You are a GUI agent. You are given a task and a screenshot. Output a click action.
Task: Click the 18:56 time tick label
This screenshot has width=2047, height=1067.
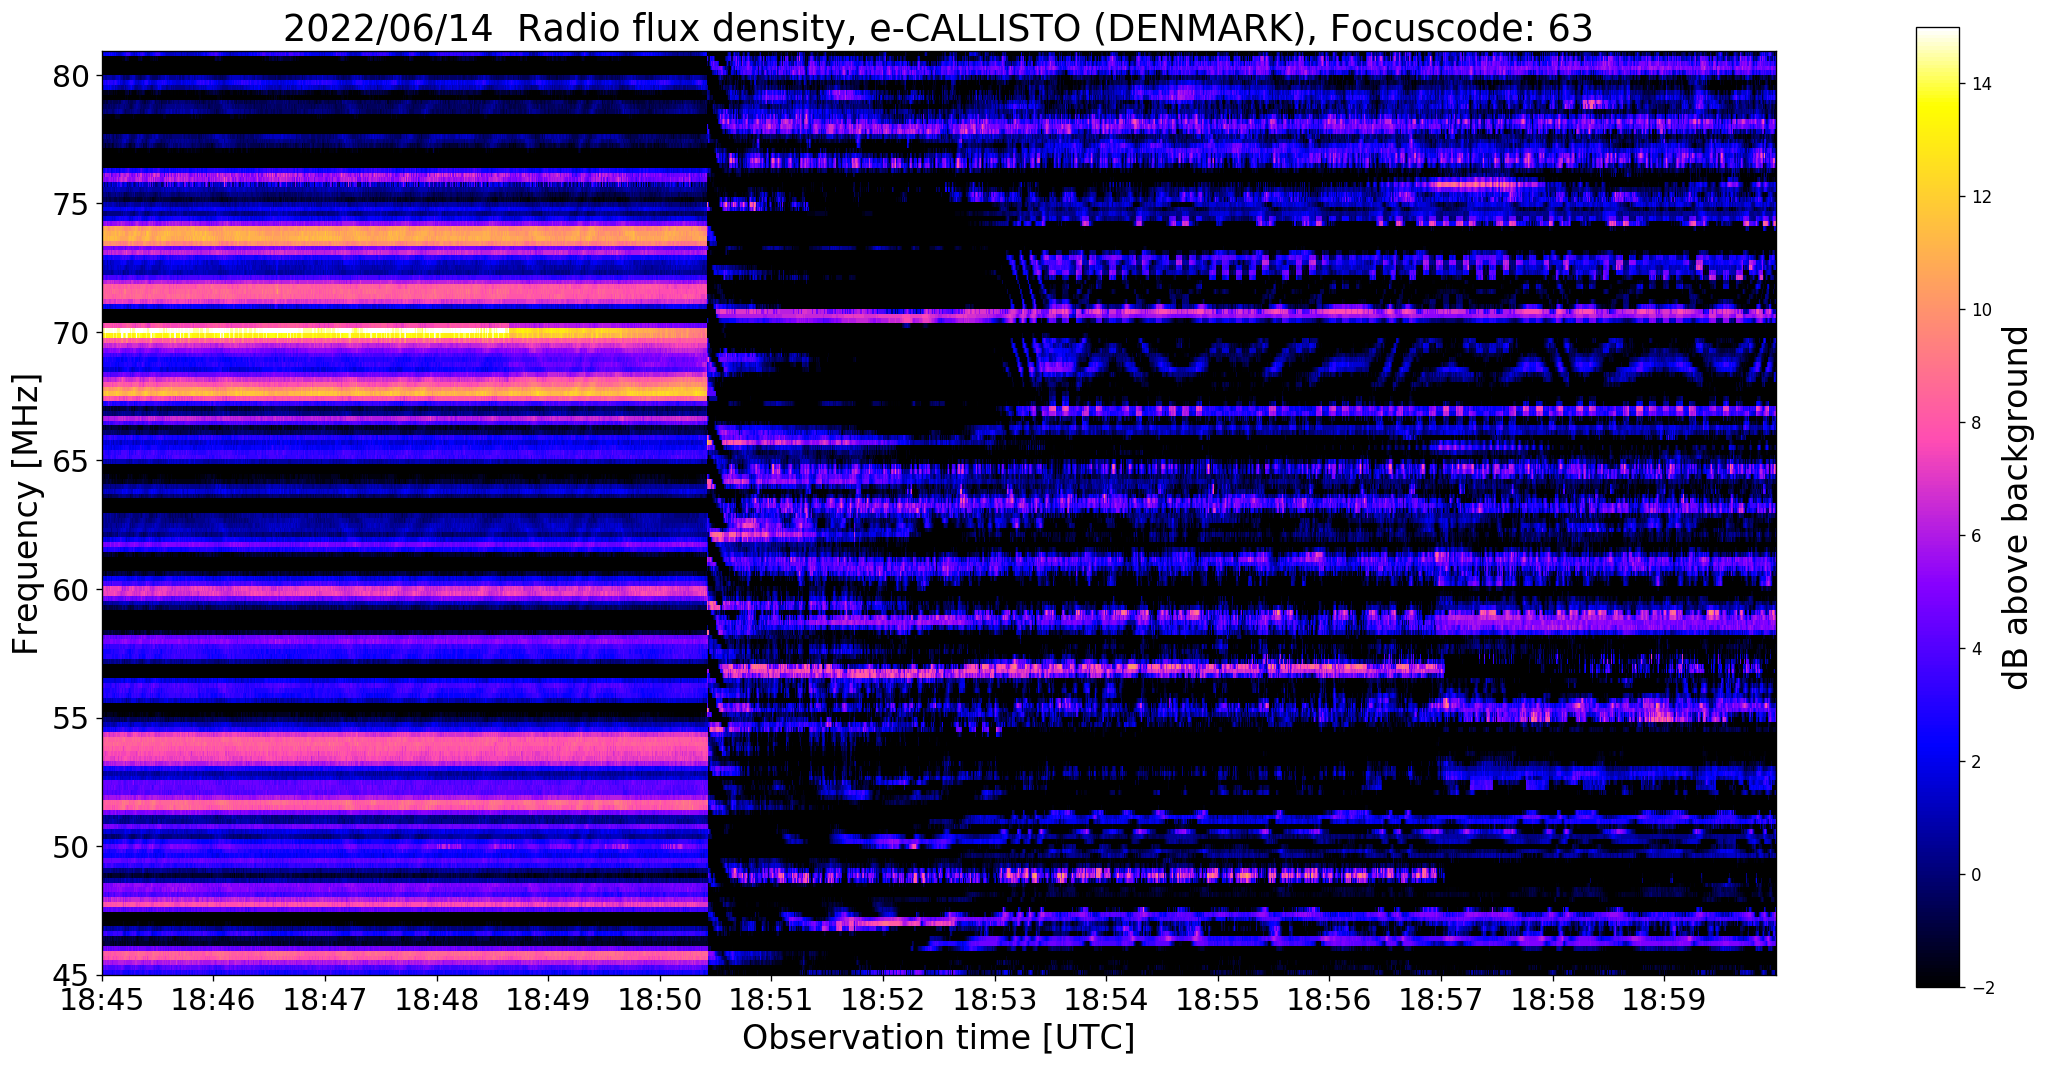tap(1329, 1000)
